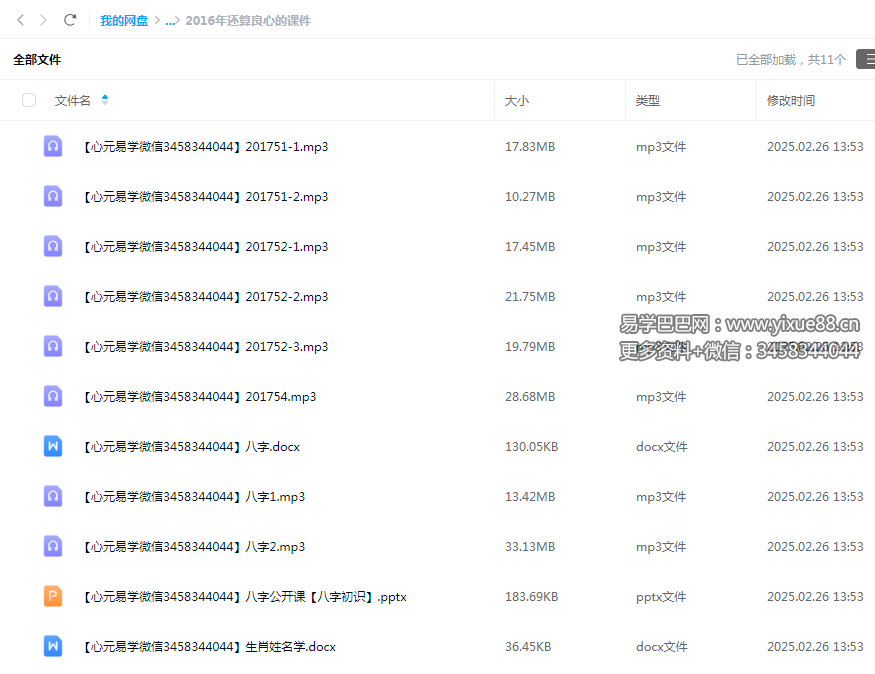Click the 修改时间 column header
The width and height of the screenshot is (875, 674).
(x=790, y=101)
